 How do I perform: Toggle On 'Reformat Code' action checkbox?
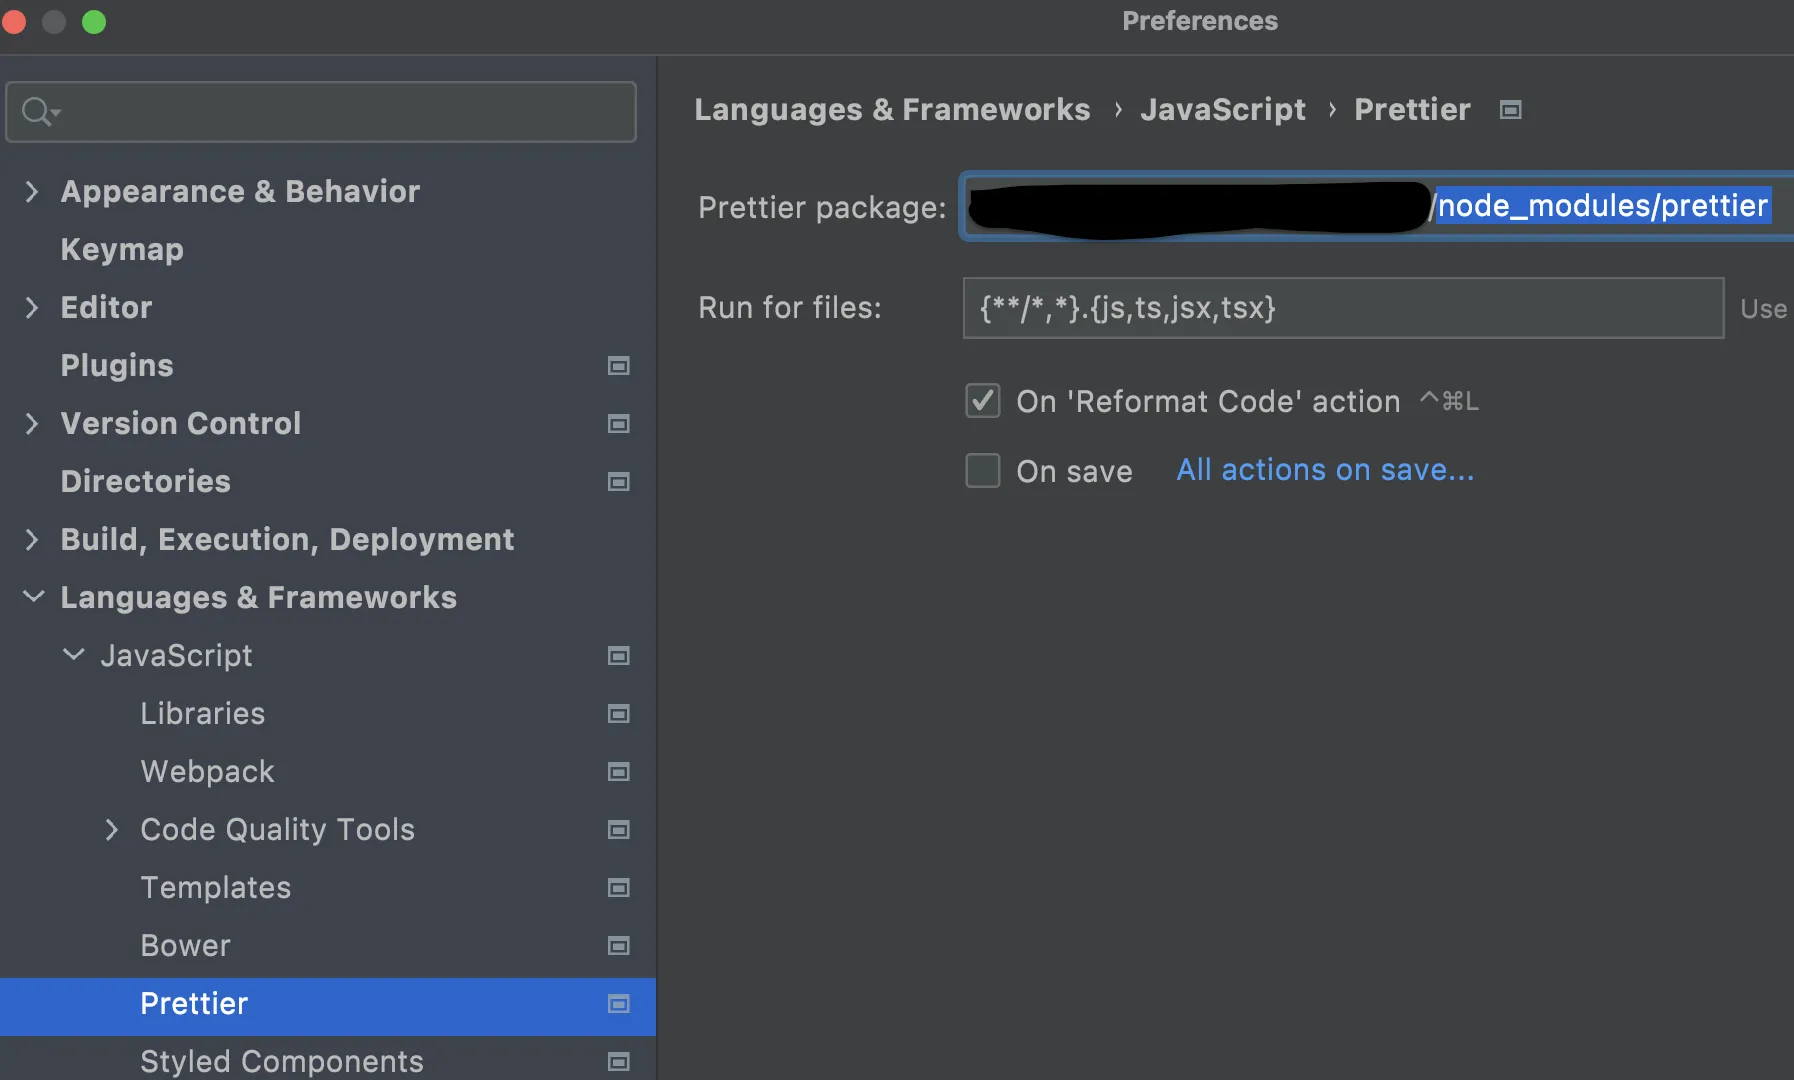(x=983, y=401)
